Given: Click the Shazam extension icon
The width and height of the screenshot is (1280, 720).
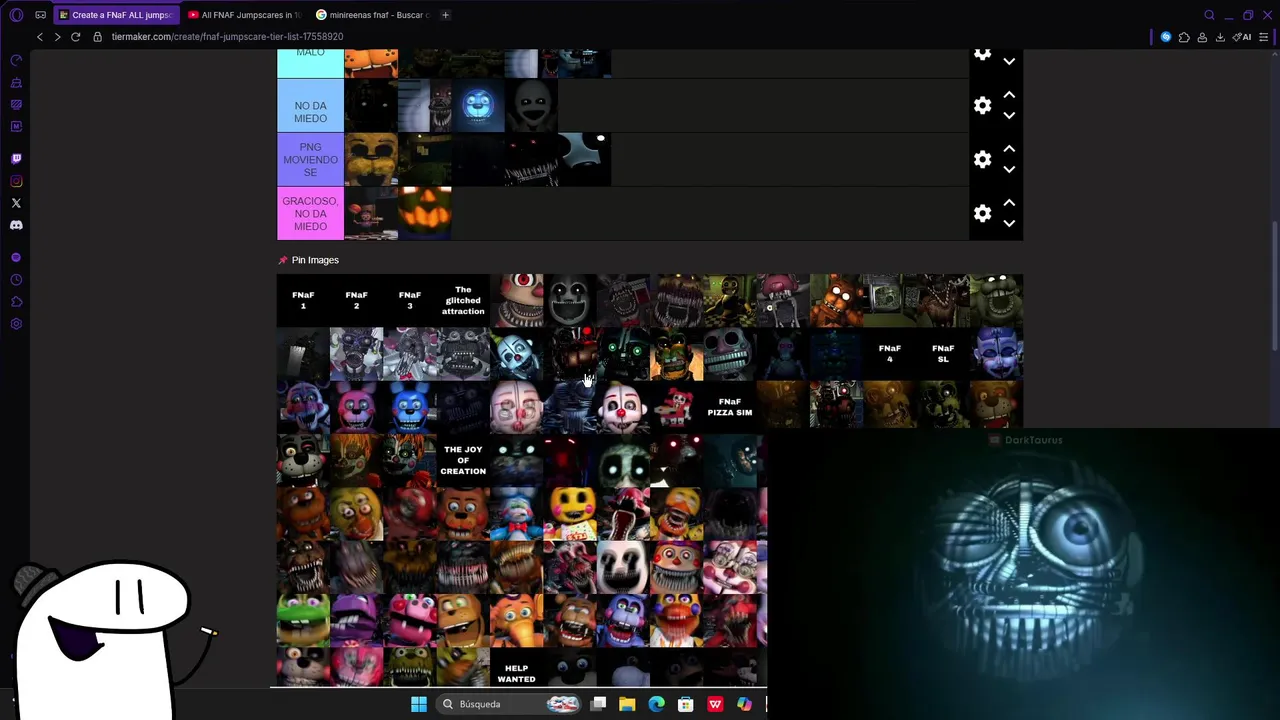Looking at the screenshot, I should click(x=1166, y=37).
